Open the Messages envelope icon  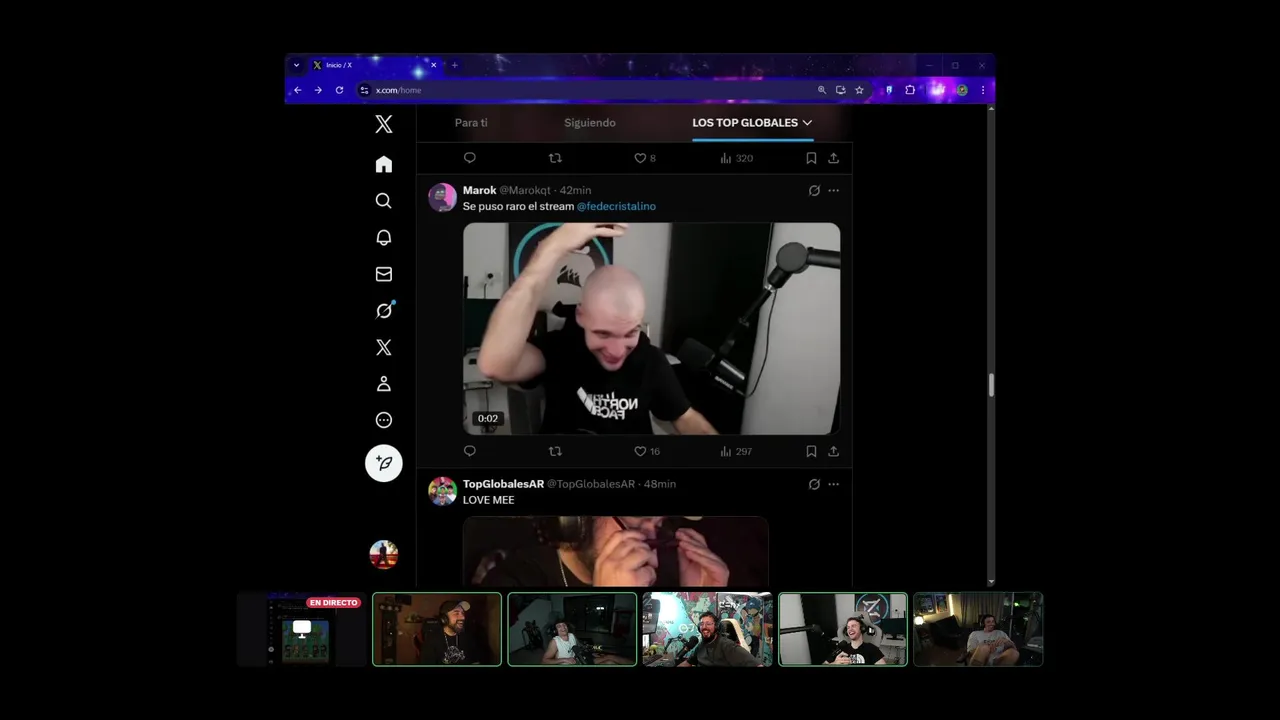(384, 274)
